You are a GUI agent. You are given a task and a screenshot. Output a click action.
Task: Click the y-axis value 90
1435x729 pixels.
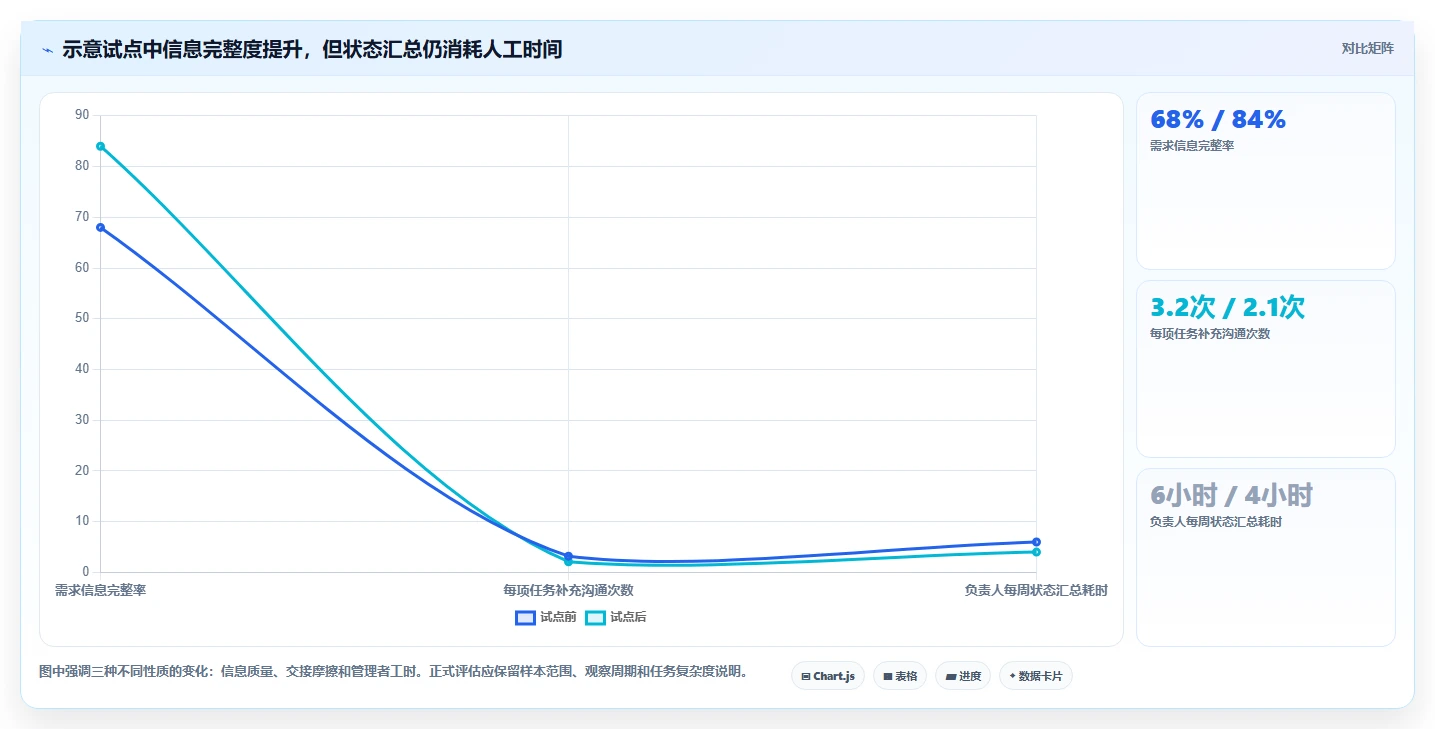point(82,115)
